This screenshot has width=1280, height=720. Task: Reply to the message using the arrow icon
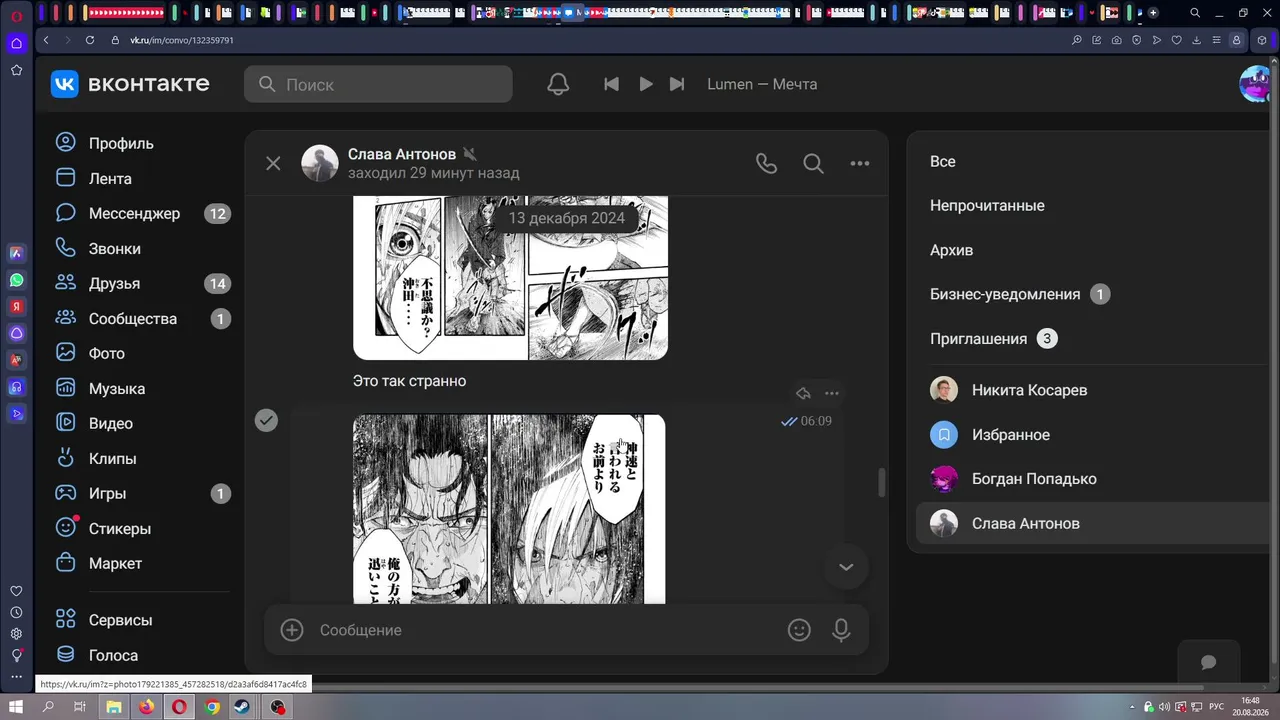pyautogui.click(x=803, y=393)
